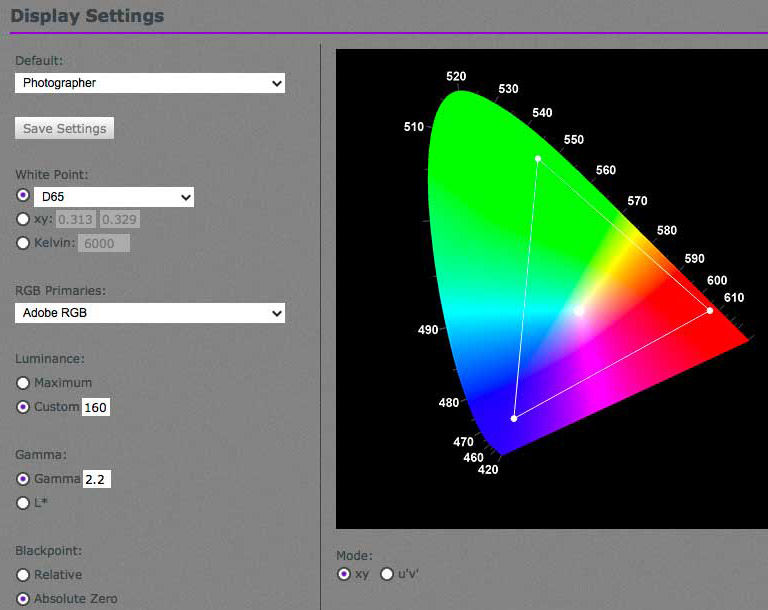The image size is (768, 610).
Task: Select the D65 white point radio button
Action: pyautogui.click(x=23, y=195)
